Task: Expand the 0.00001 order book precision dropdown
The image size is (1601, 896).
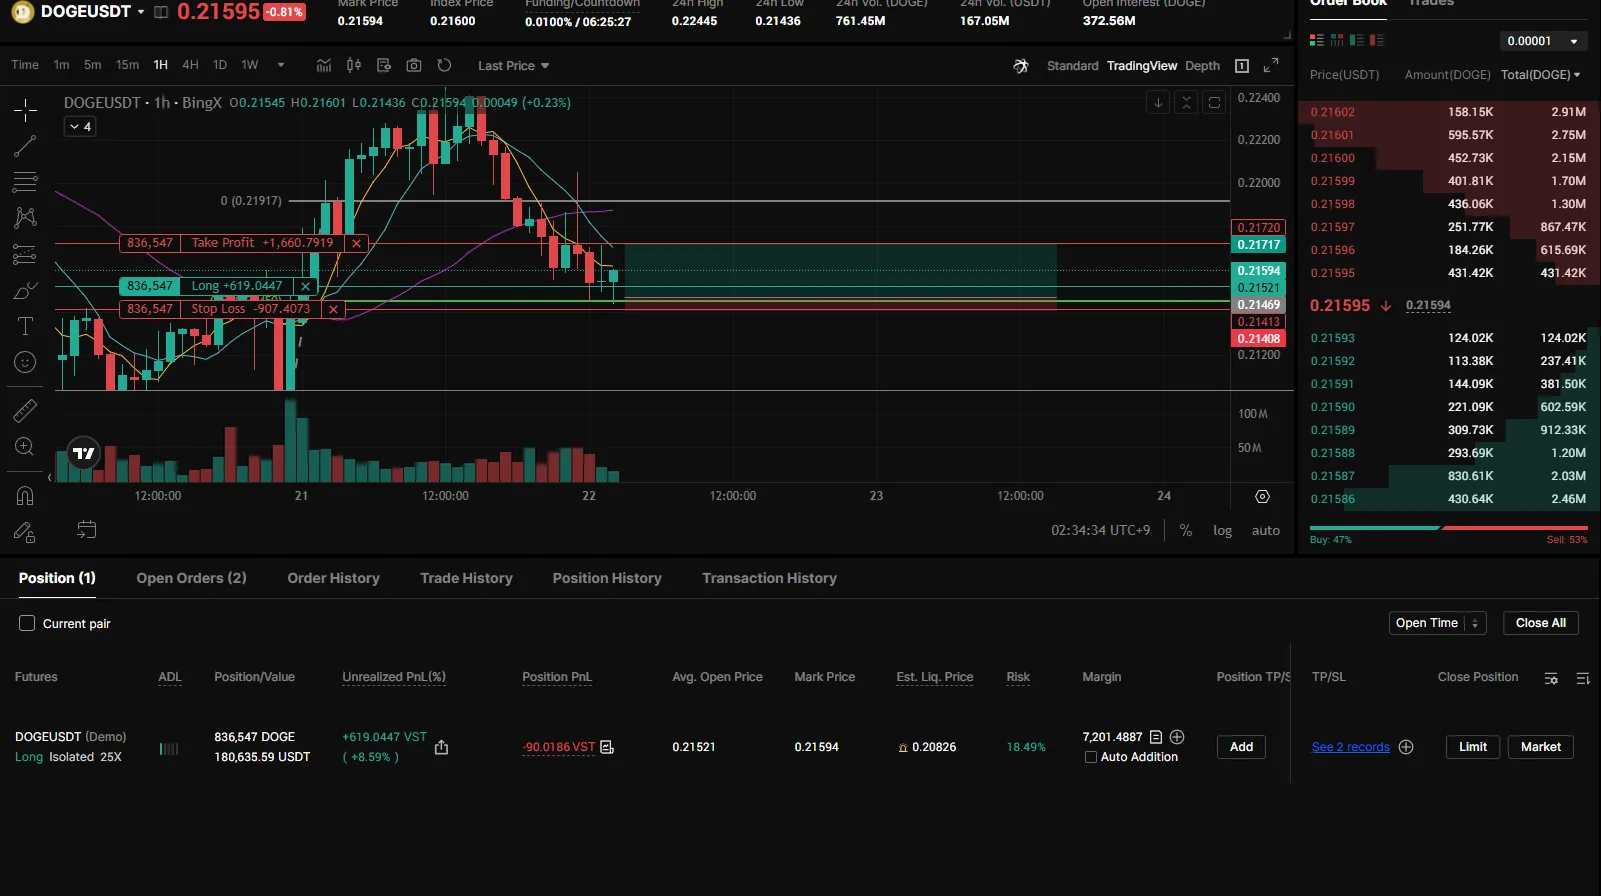Action: [x=1543, y=41]
